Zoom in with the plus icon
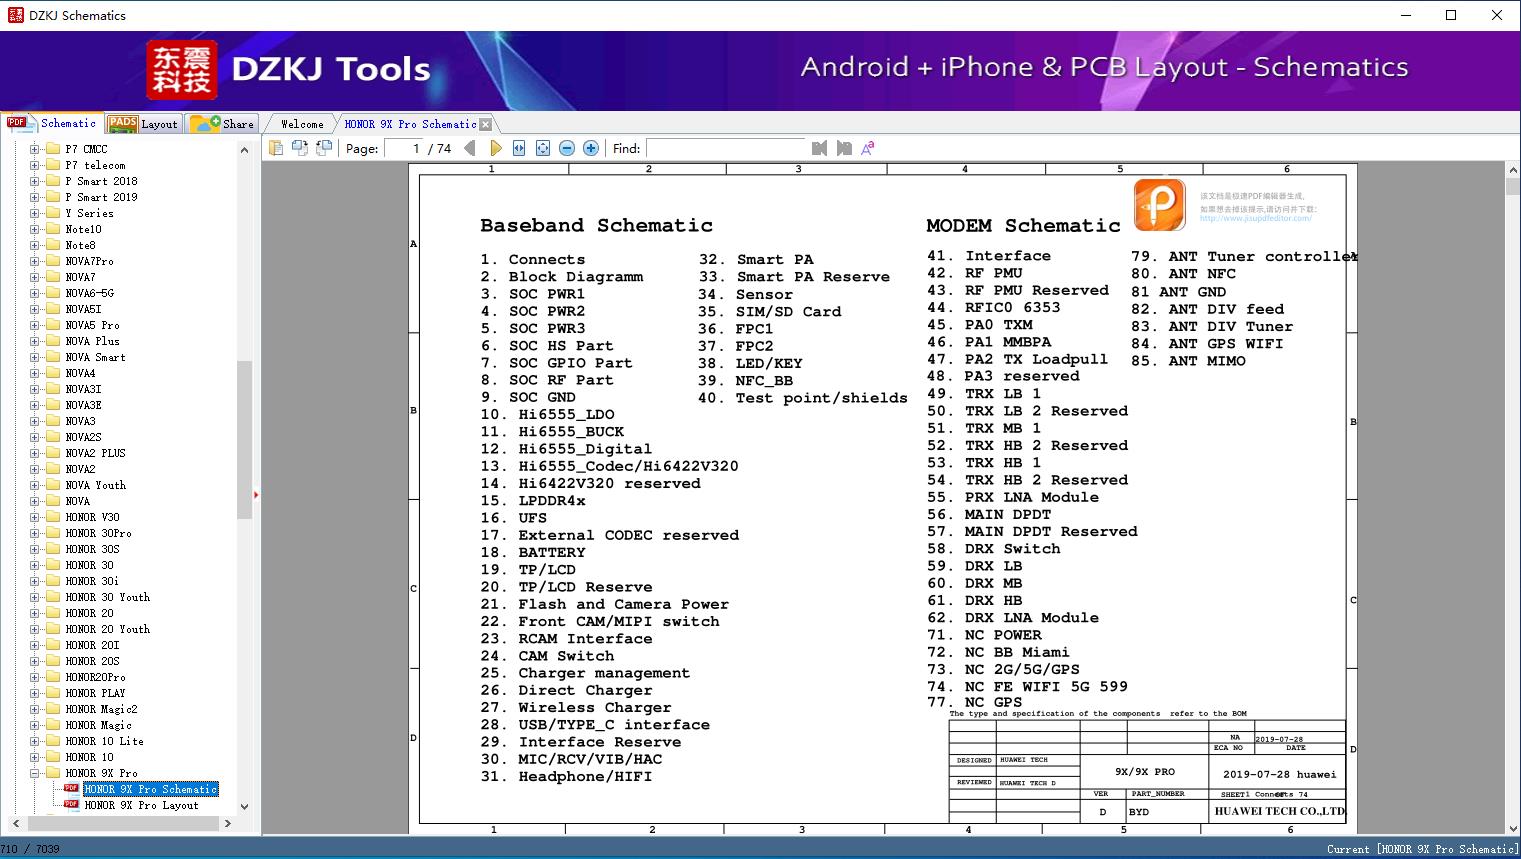1521x859 pixels. click(591, 148)
